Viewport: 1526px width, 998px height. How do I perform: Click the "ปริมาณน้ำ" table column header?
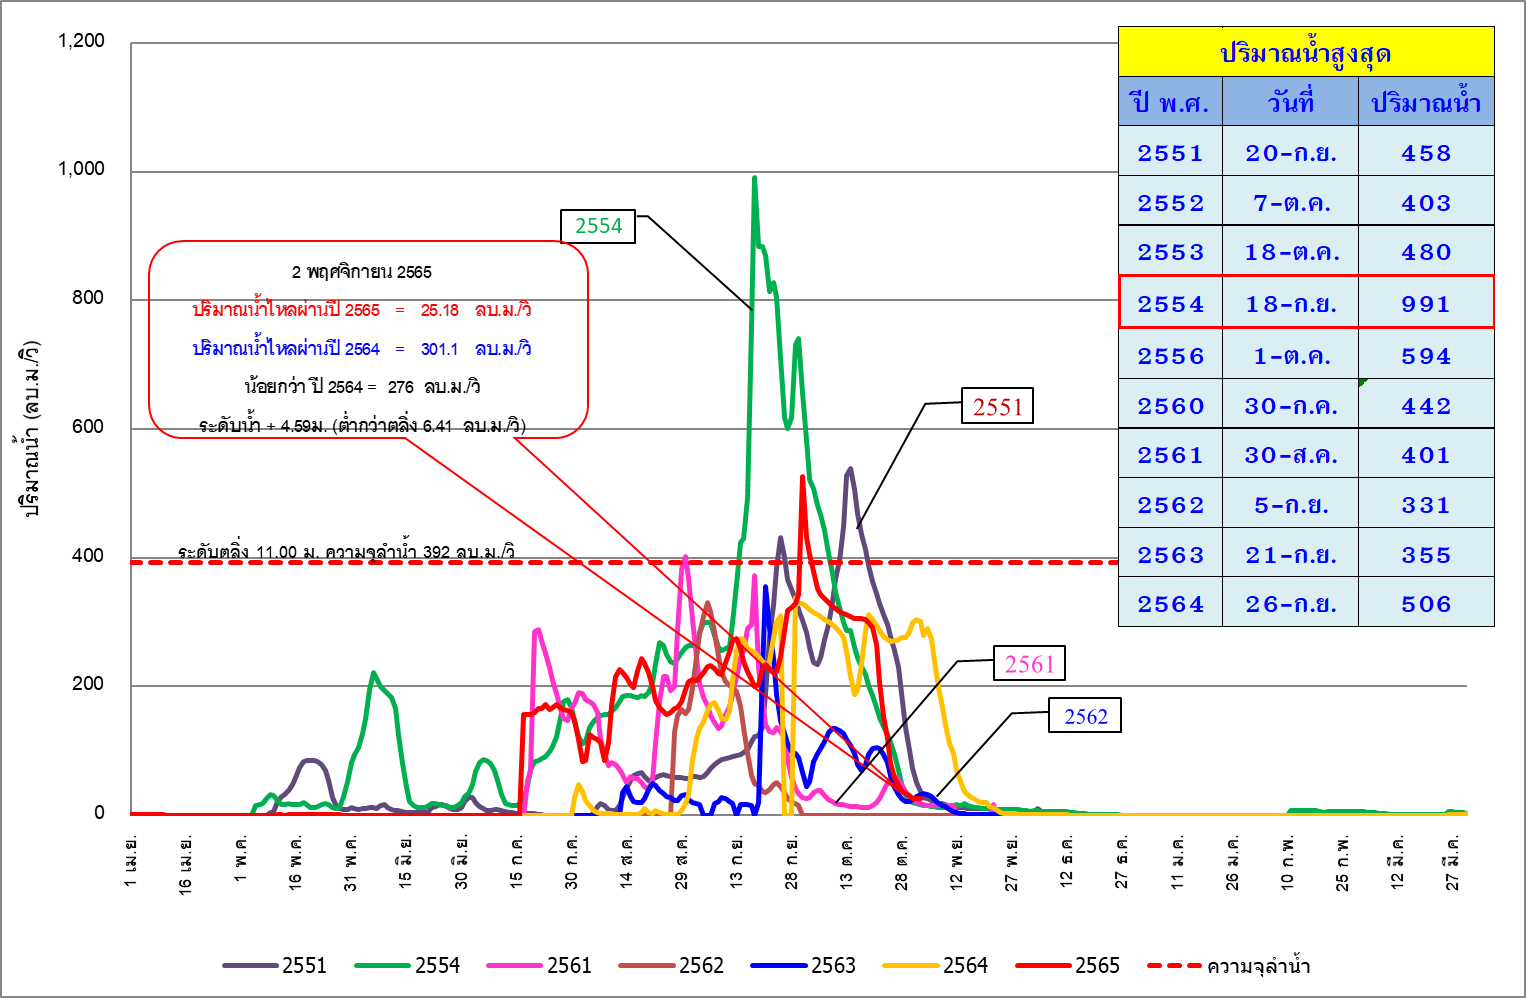point(1426,102)
